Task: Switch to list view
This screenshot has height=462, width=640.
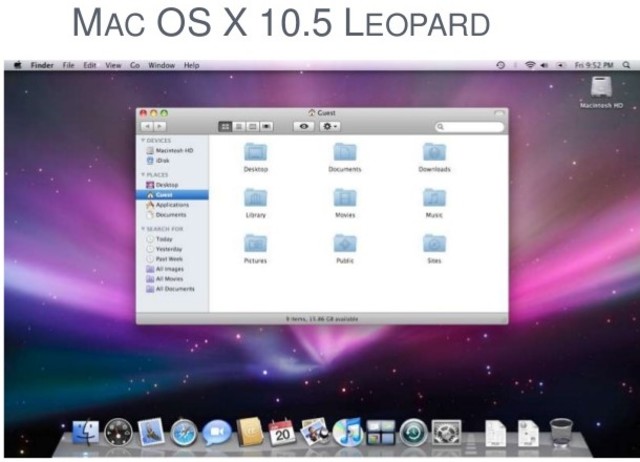Action: [x=239, y=127]
